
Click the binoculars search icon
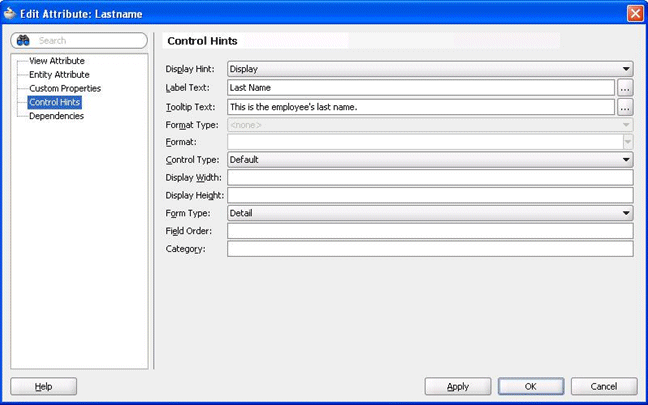point(23,40)
